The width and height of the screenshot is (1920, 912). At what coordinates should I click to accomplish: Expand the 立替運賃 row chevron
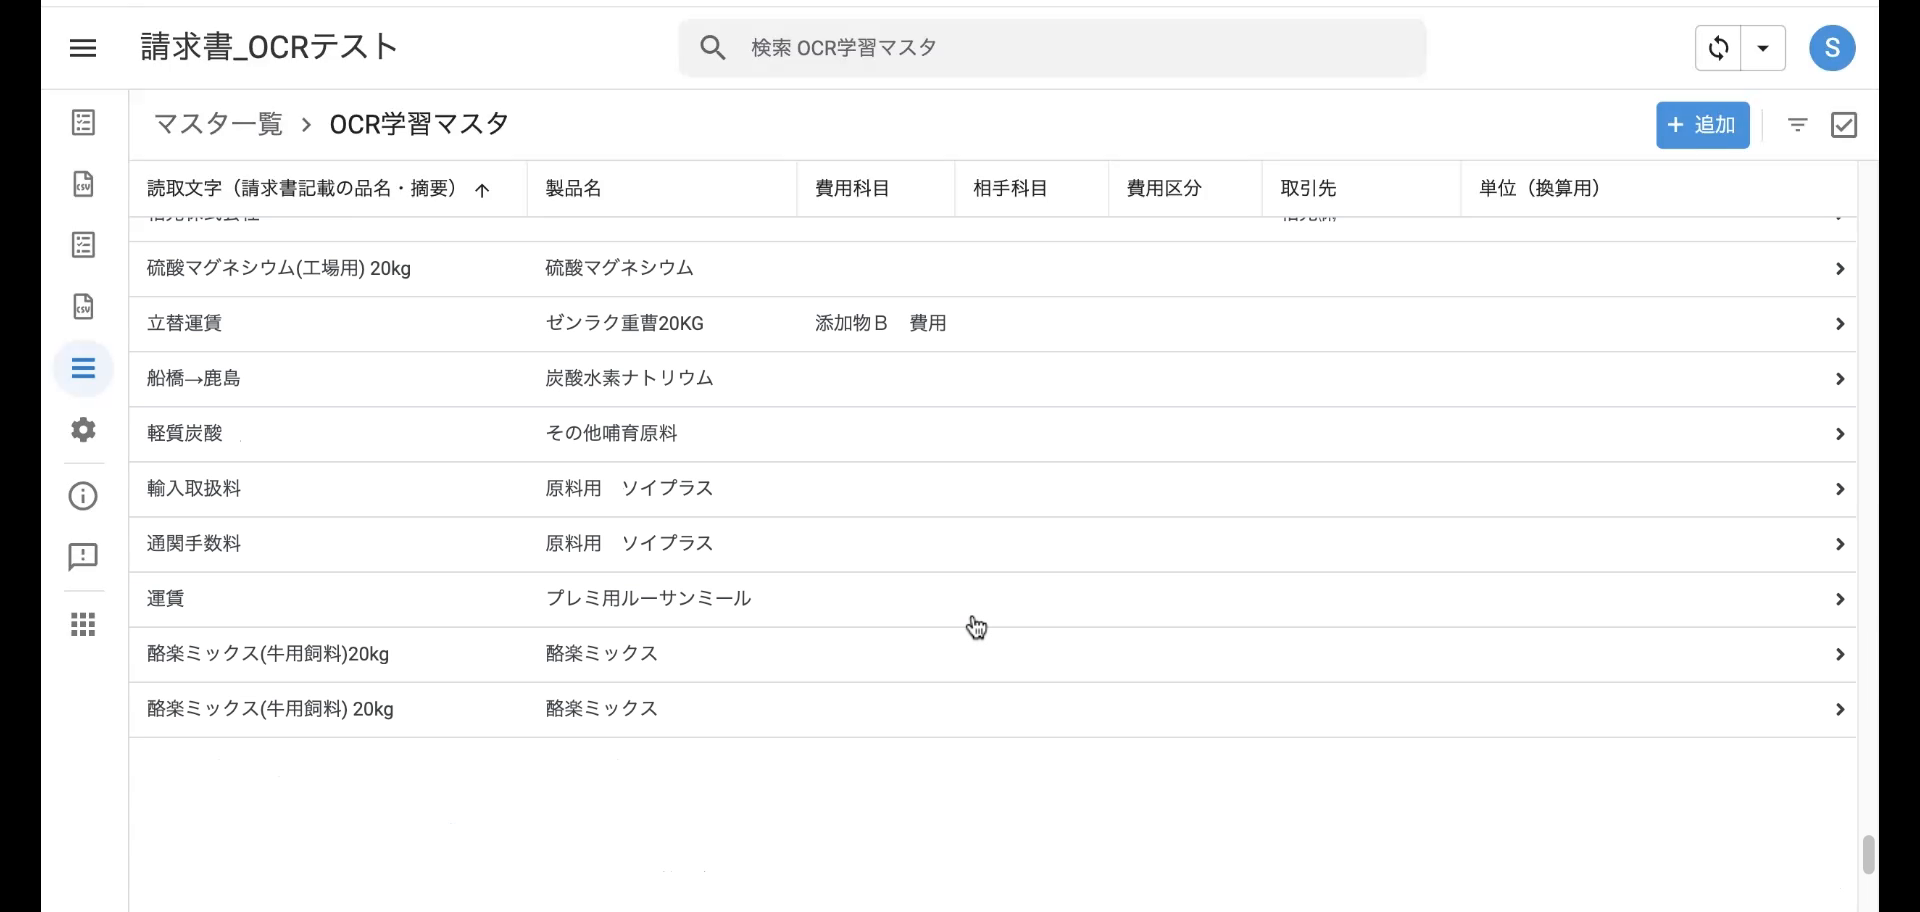point(1839,324)
